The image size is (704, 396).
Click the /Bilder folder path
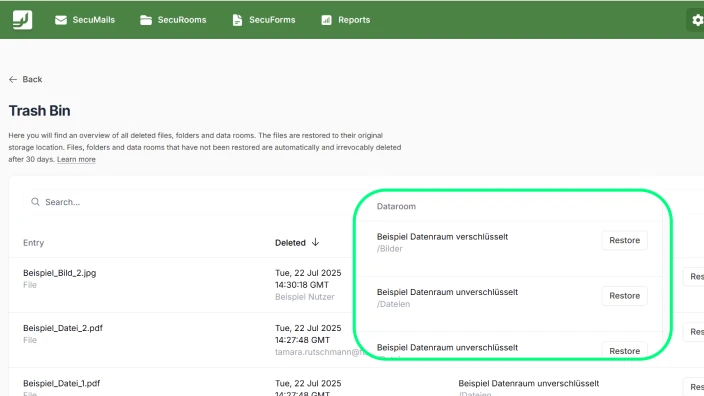(x=390, y=249)
